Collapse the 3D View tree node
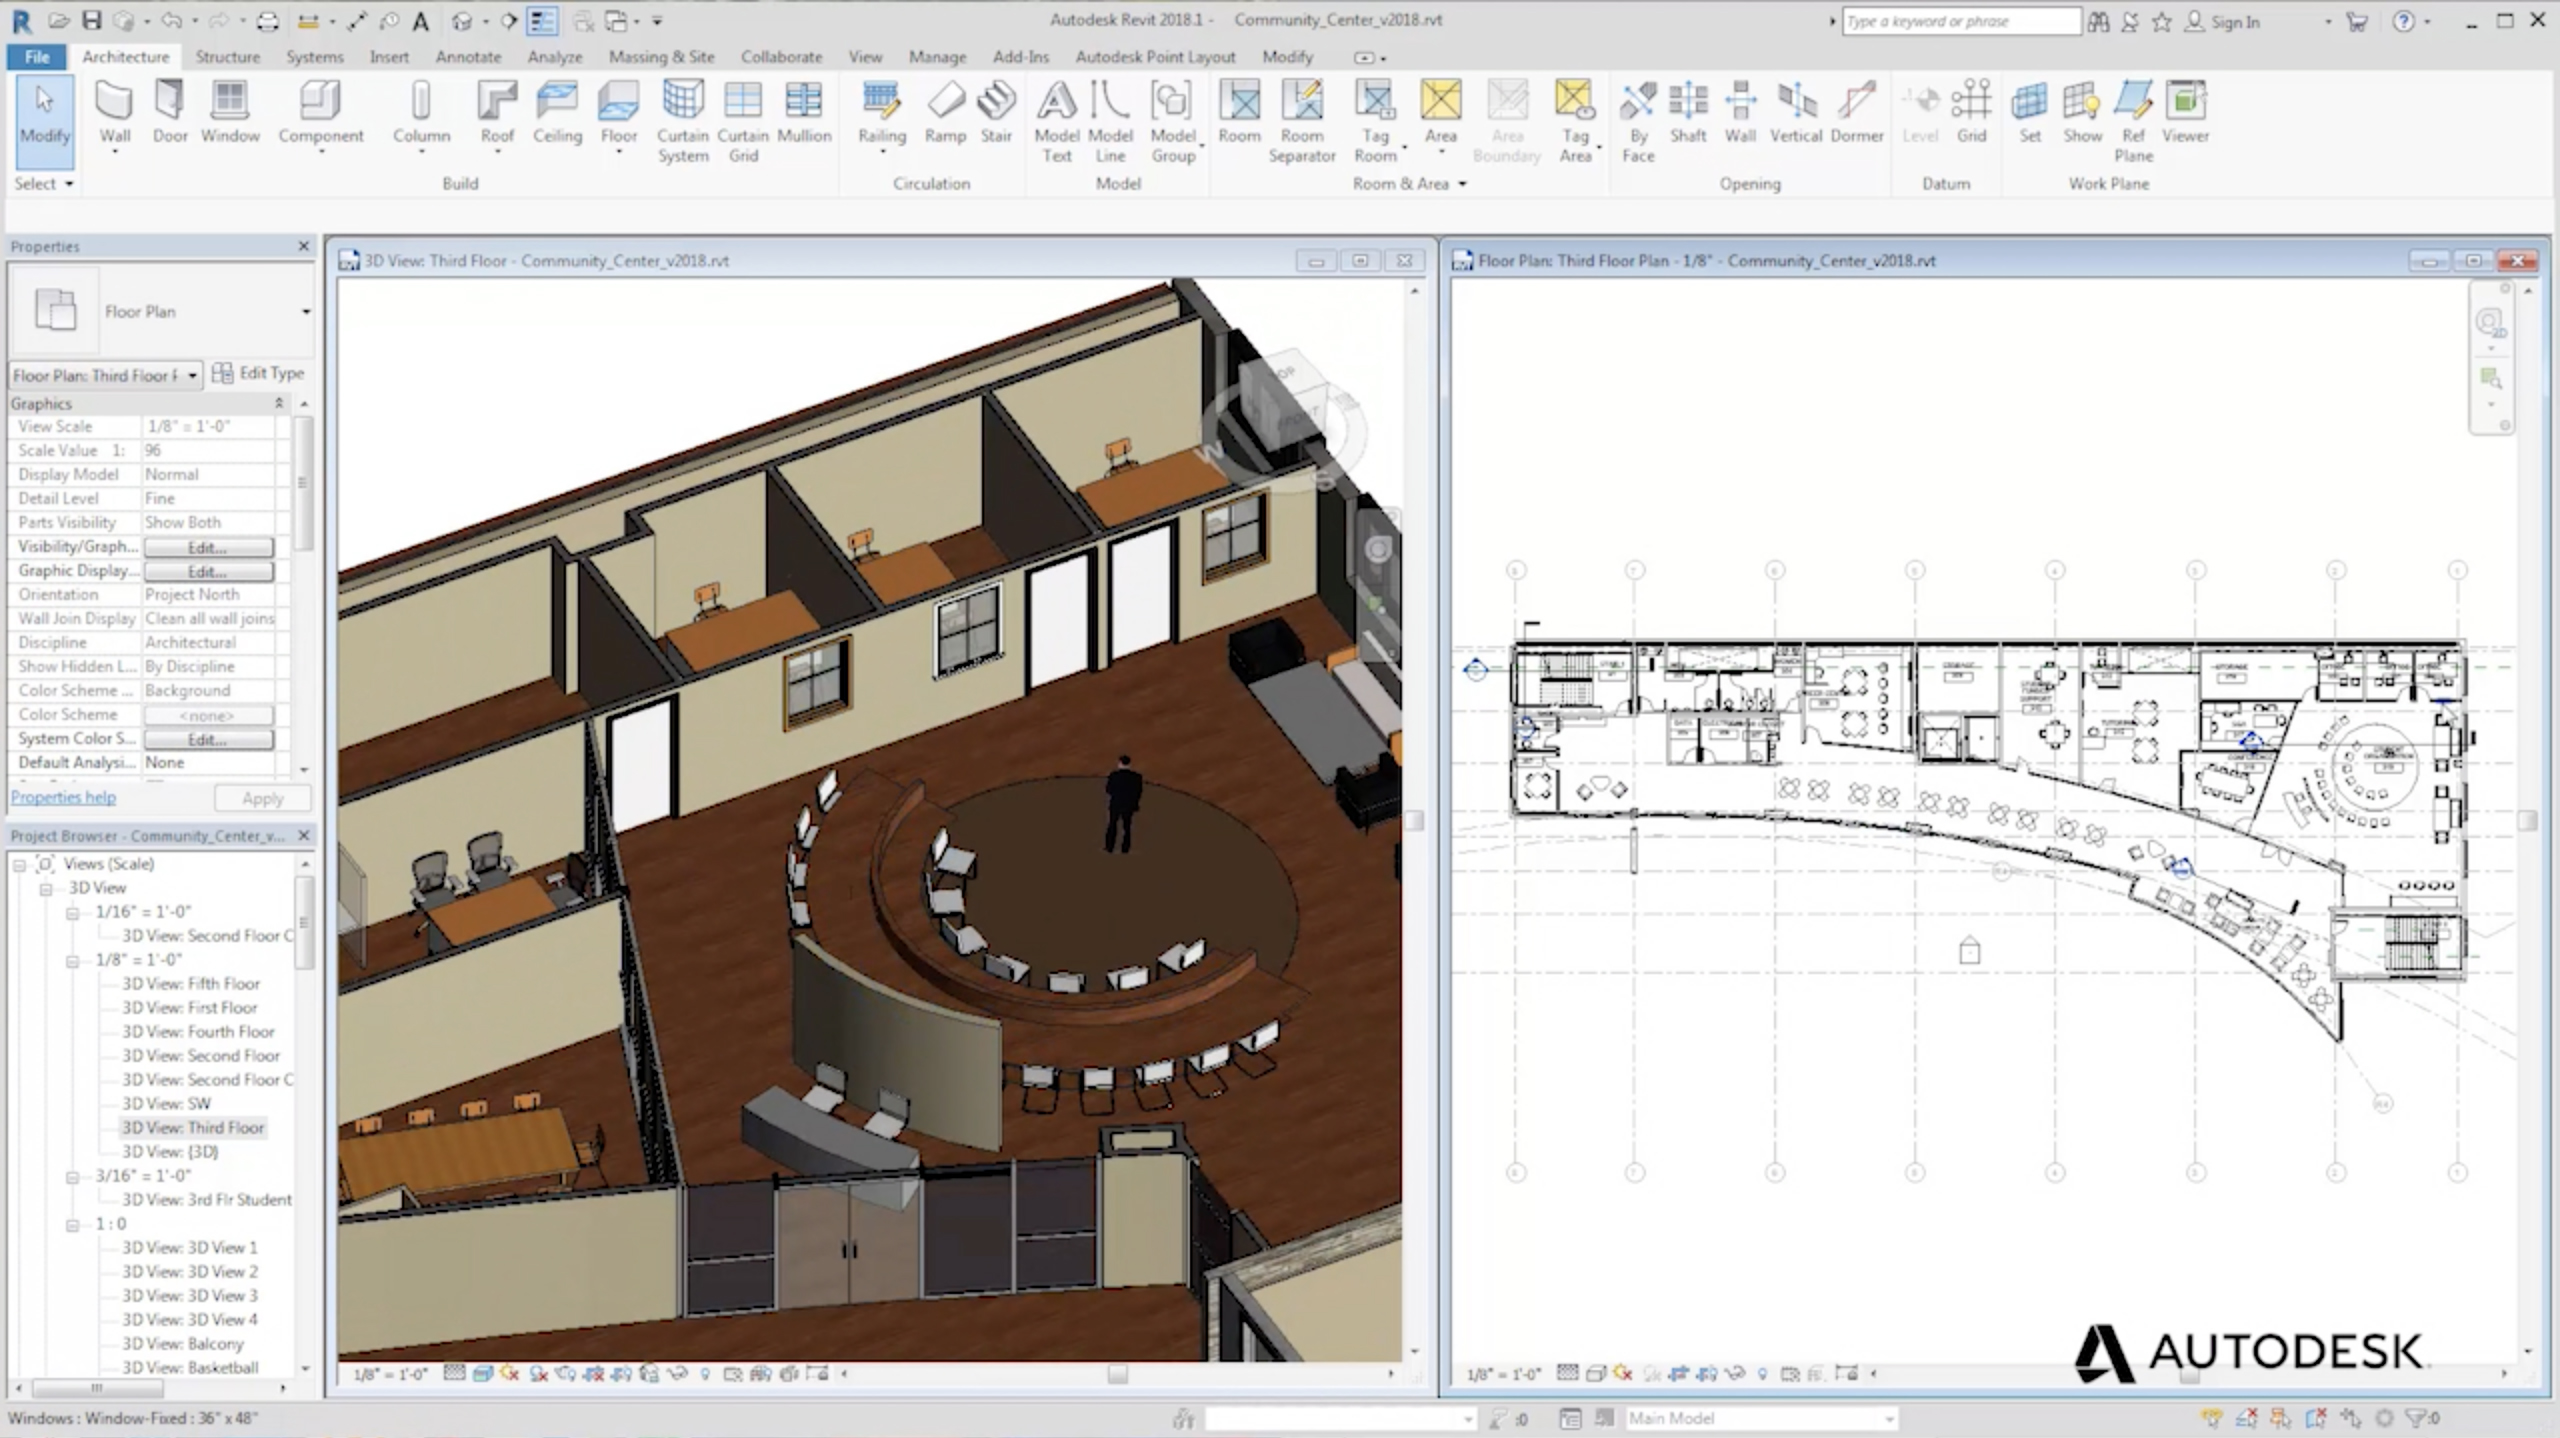The height and width of the screenshot is (1438, 2560). [45, 888]
